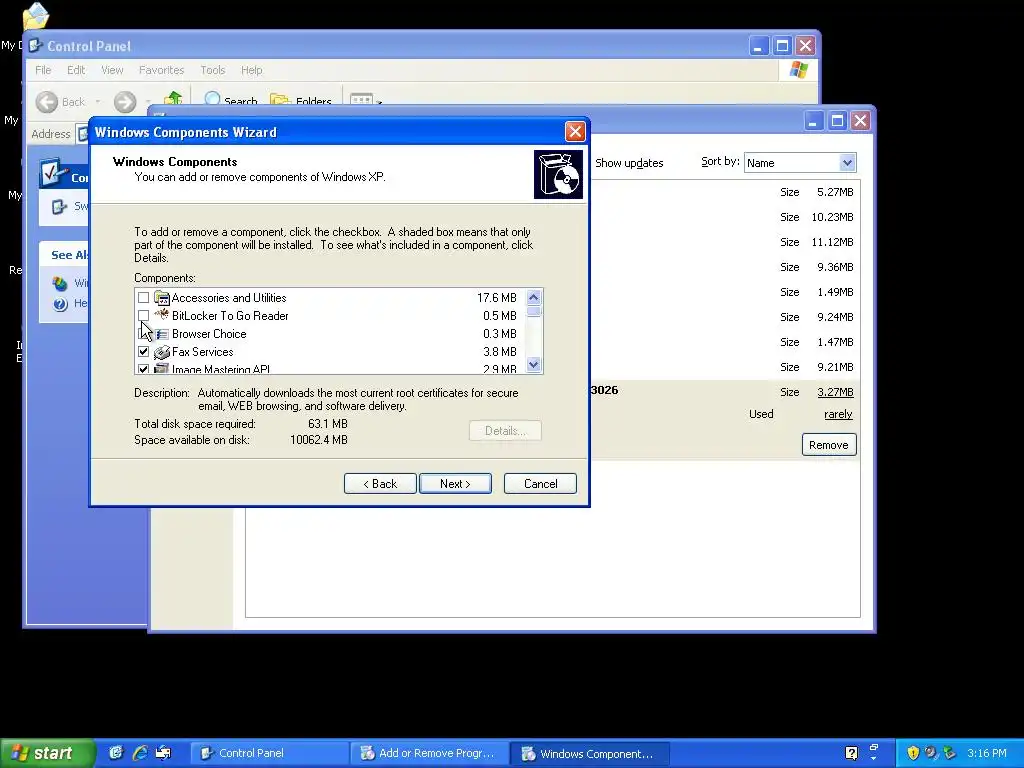Select the Fax Services icon
Screen dimensions: 1024x768
click(161, 352)
